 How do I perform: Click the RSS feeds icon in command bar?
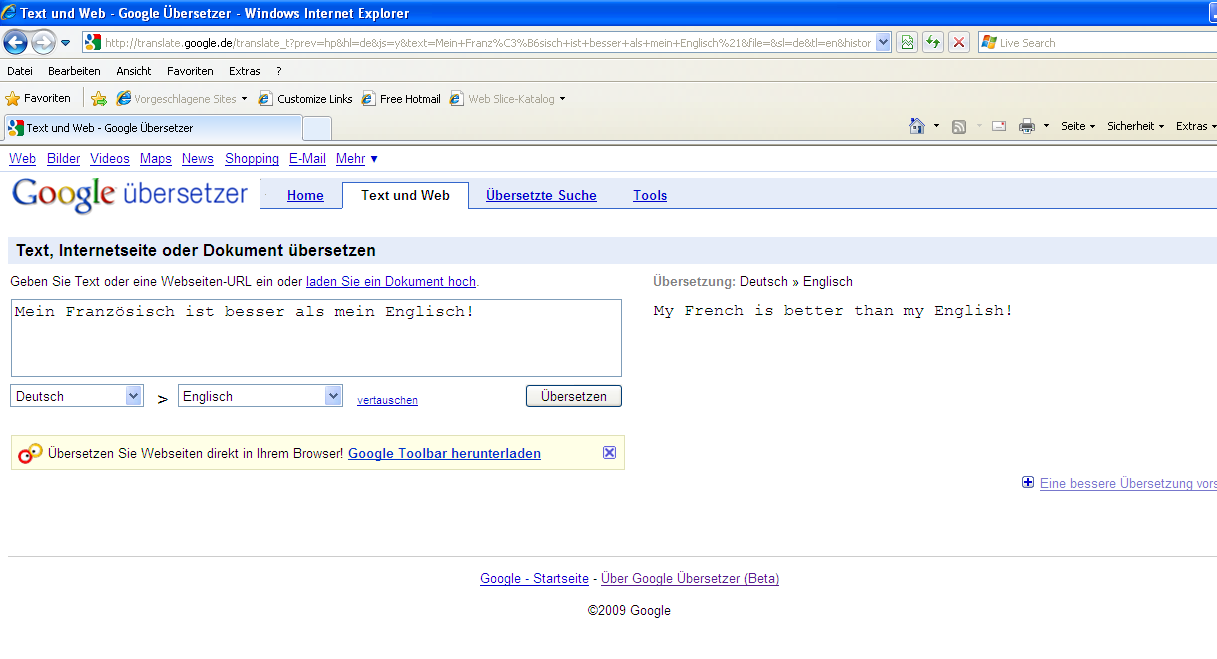pyautogui.click(x=959, y=126)
